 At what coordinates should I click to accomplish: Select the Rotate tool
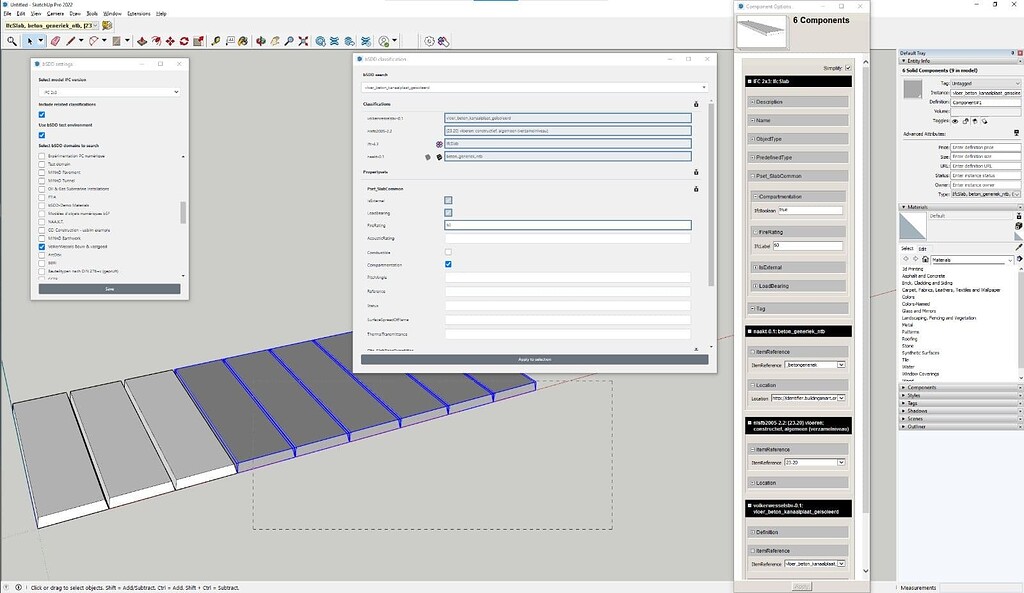tap(184, 41)
